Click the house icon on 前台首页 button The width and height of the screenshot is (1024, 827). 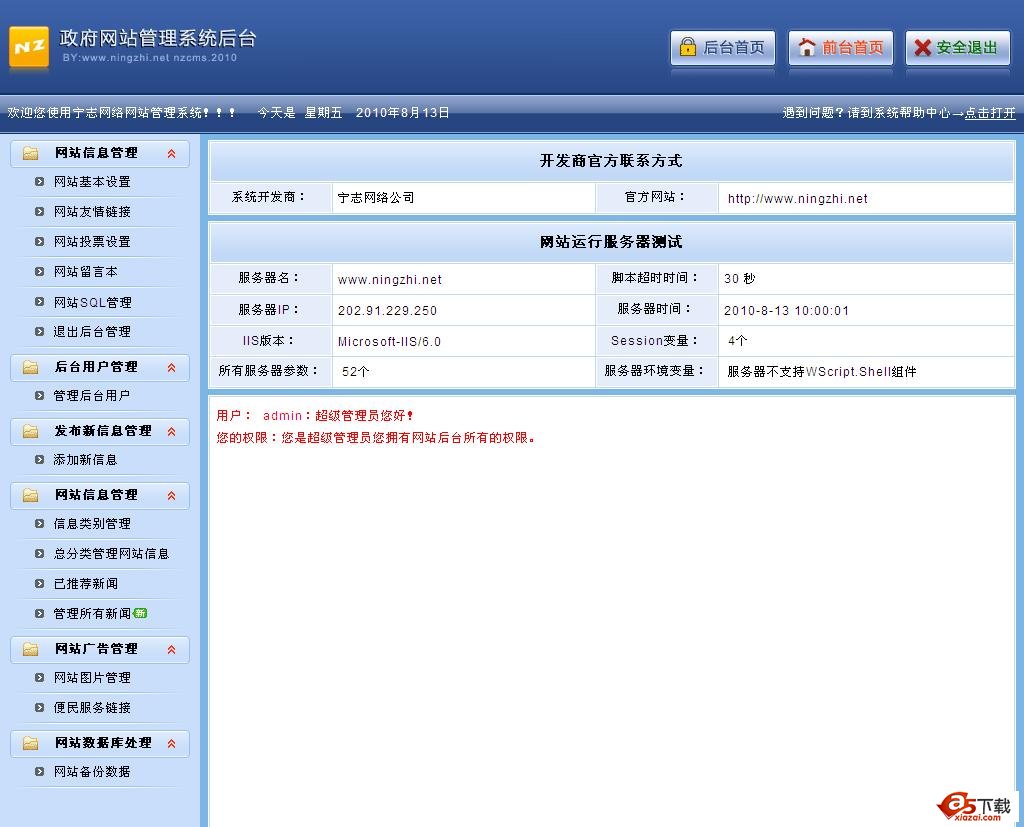point(806,47)
